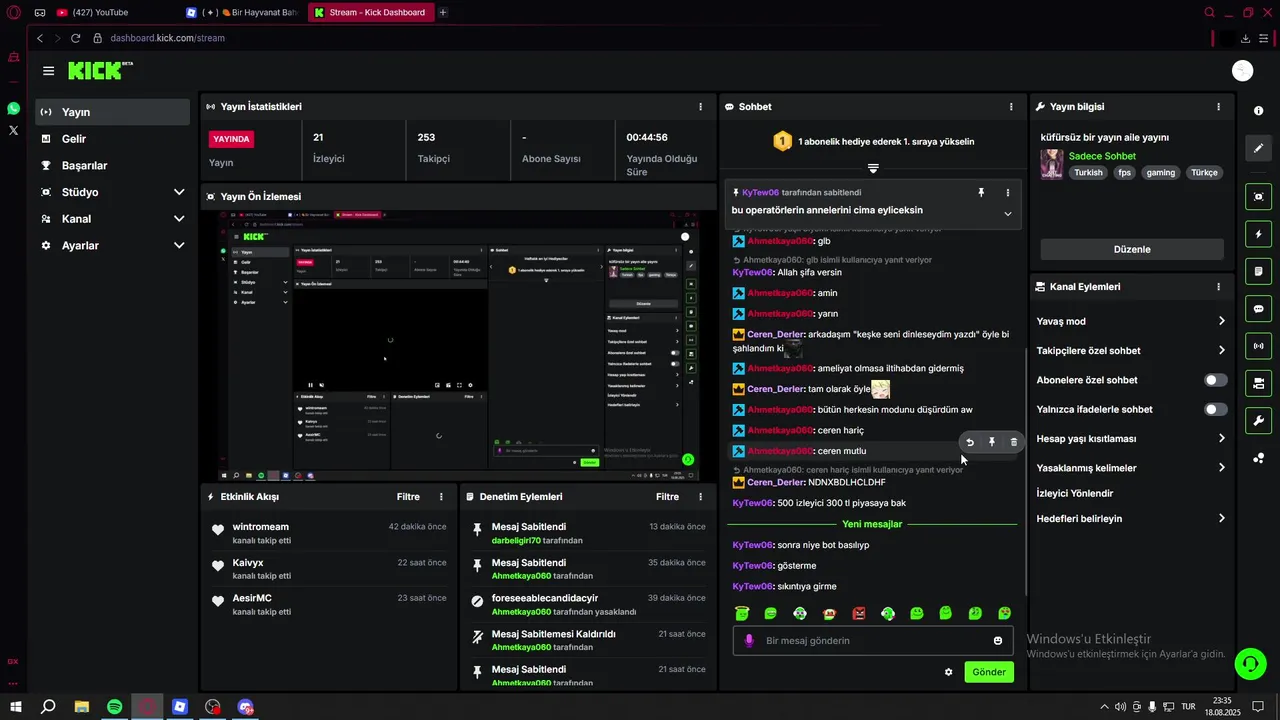Click Filtre in Etkinlik Akışı panel
This screenshot has height=720, width=1280.
click(x=408, y=496)
